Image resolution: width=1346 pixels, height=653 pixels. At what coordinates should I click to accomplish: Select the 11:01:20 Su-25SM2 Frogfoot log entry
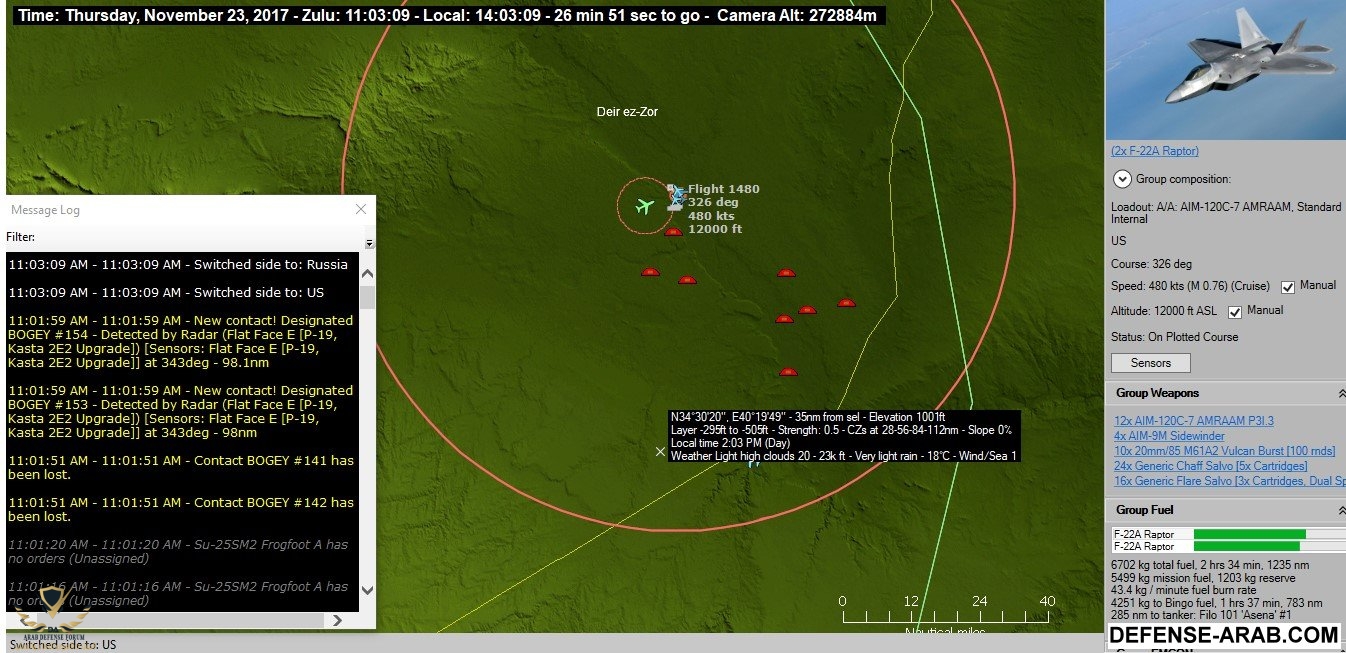coord(179,552)
